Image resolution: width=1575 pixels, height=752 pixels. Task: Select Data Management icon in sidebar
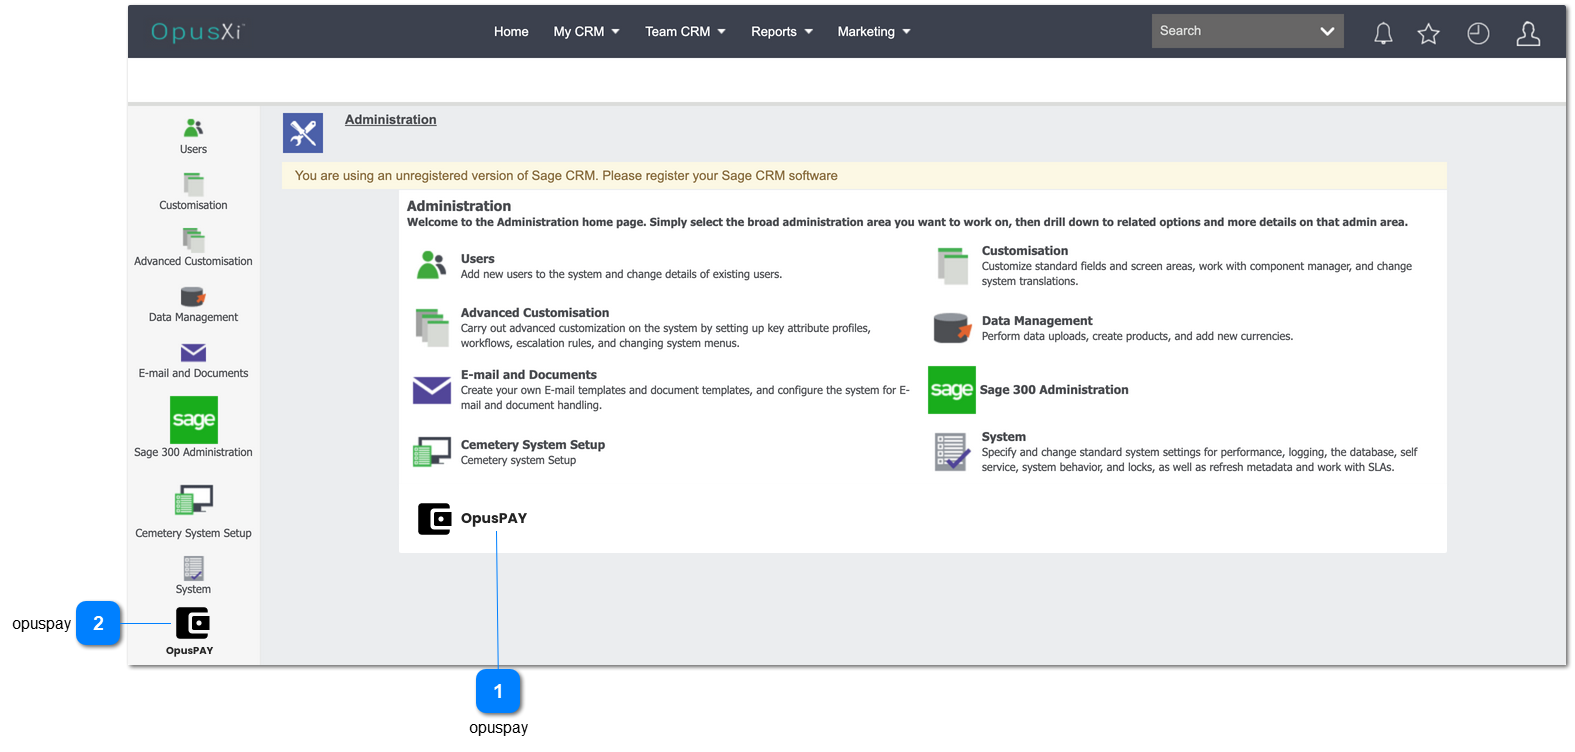(x=193, y=297)
